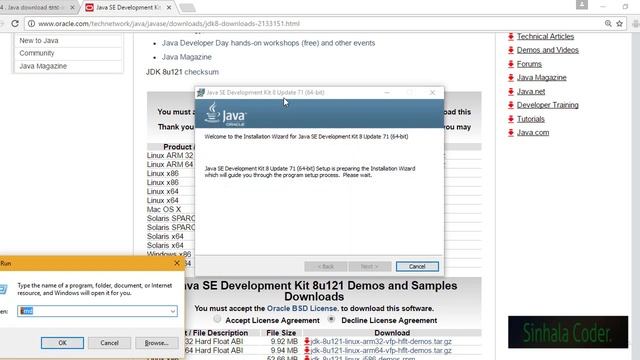Close the Java SE Development Kit browser tab
The image size is (640, 360).
point(169,7)
